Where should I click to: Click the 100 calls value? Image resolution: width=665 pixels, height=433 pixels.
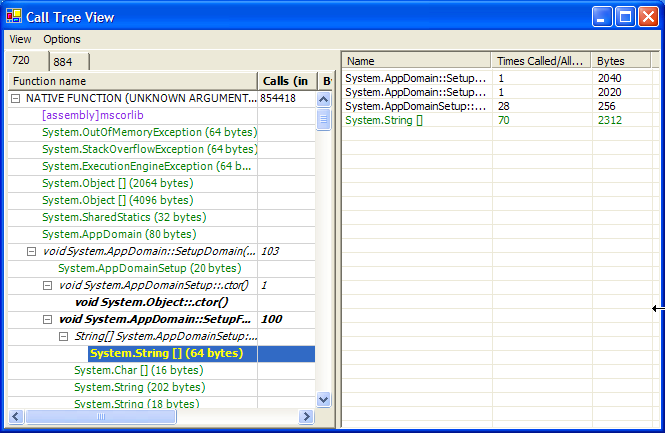(x=271, y=319)
